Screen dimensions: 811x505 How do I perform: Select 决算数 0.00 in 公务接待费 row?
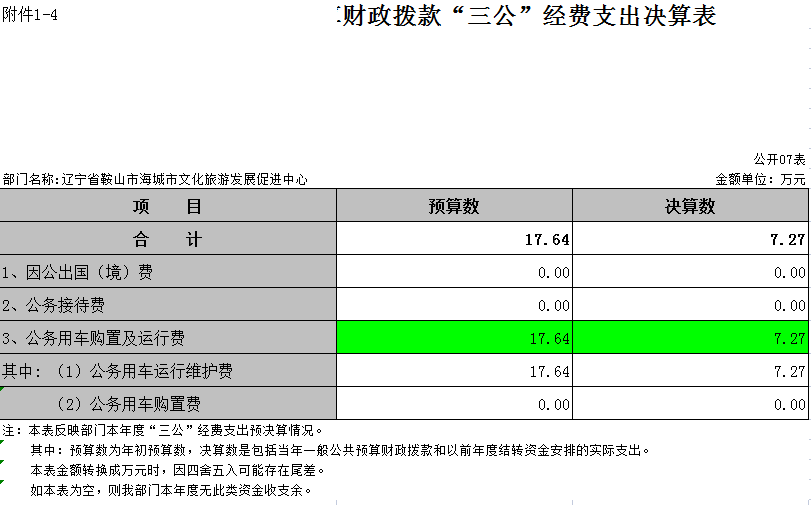point(690,305)
